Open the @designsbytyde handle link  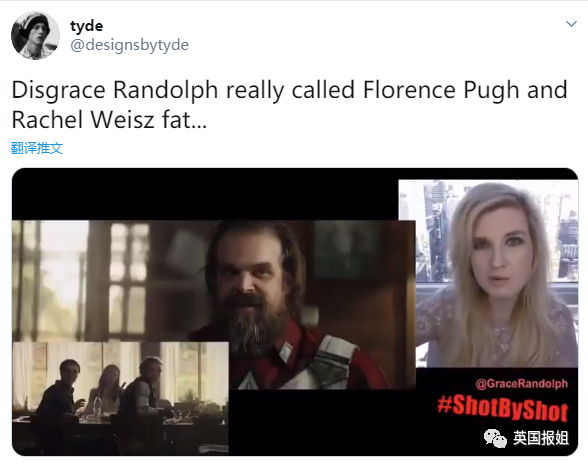click(129, 45)
